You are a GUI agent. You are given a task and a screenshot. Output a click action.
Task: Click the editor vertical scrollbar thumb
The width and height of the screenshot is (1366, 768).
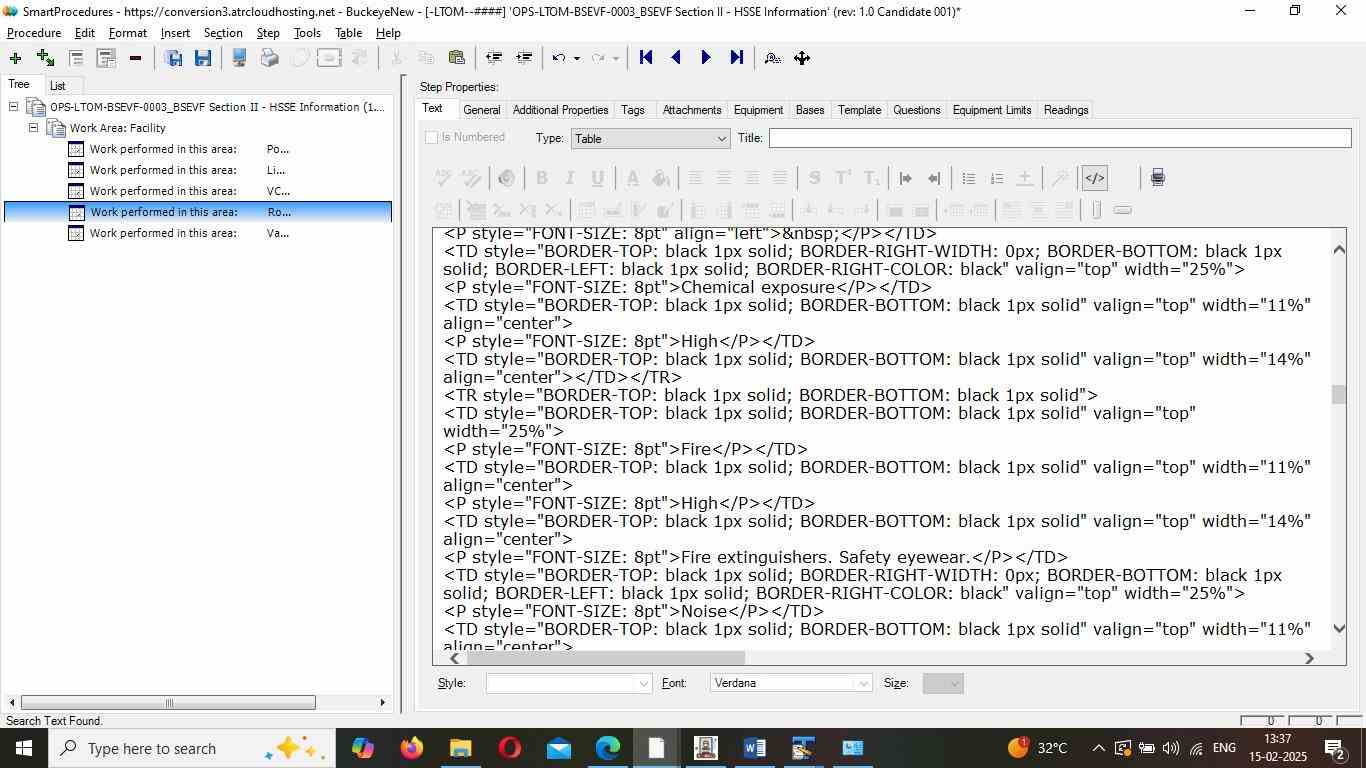tap(1339, 395)
